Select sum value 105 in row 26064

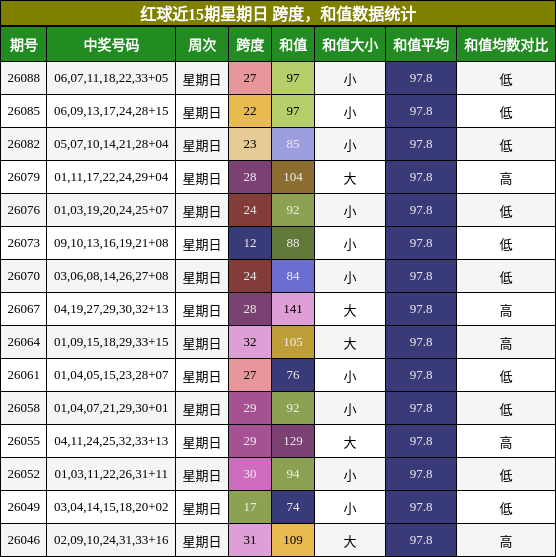(293, 342)
